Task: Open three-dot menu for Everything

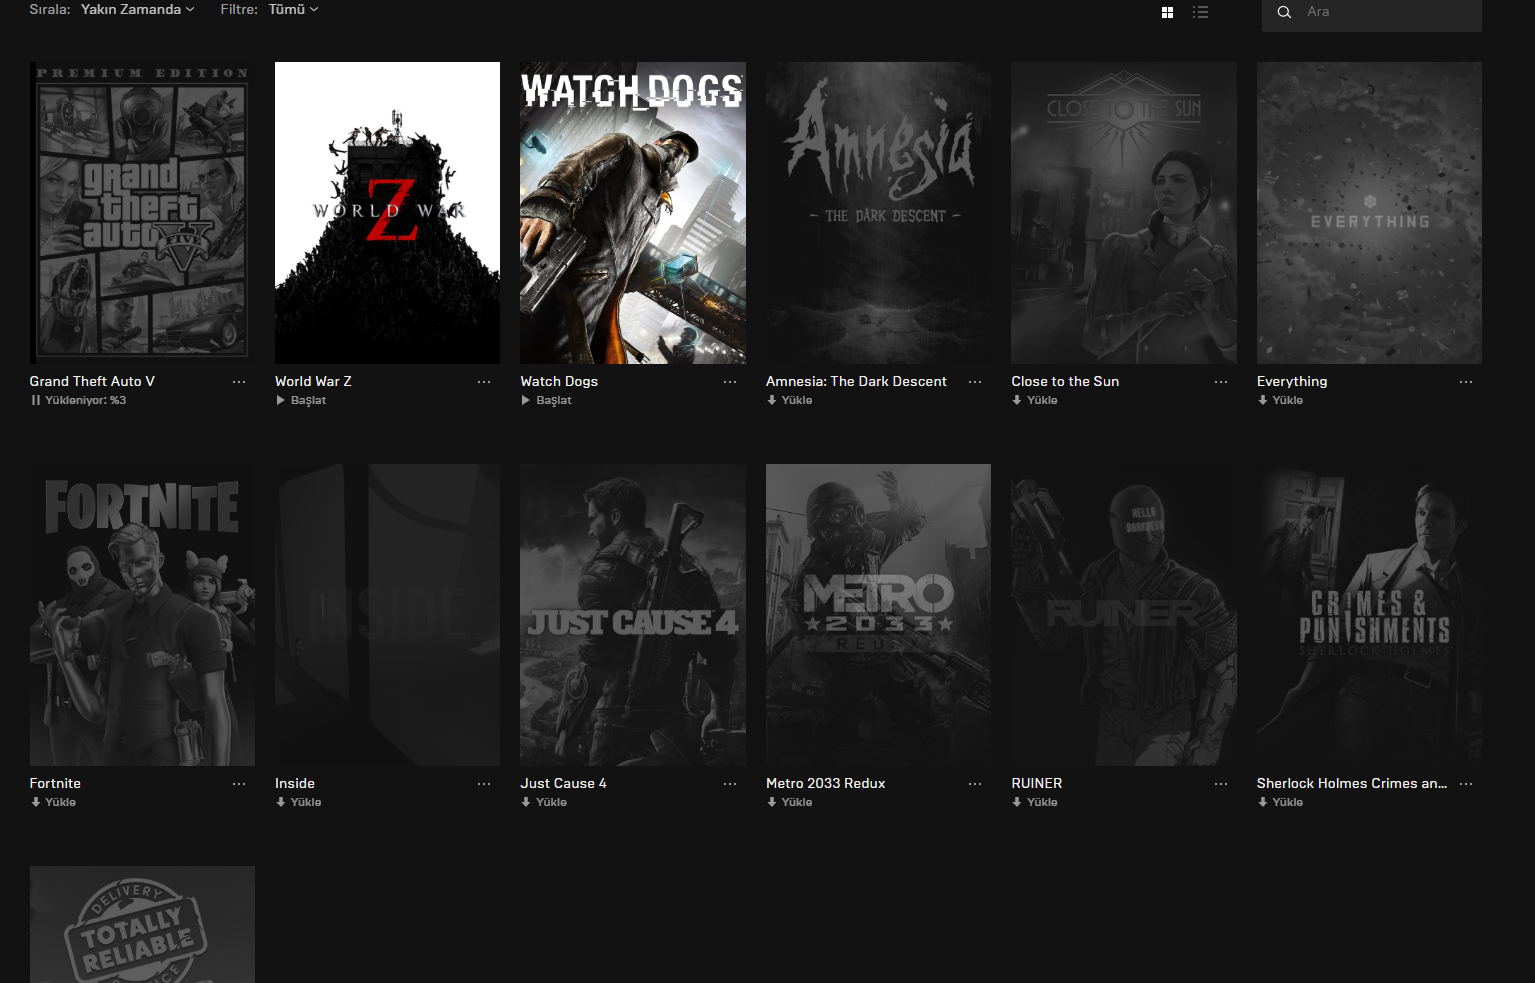Action: [1466, 382]
